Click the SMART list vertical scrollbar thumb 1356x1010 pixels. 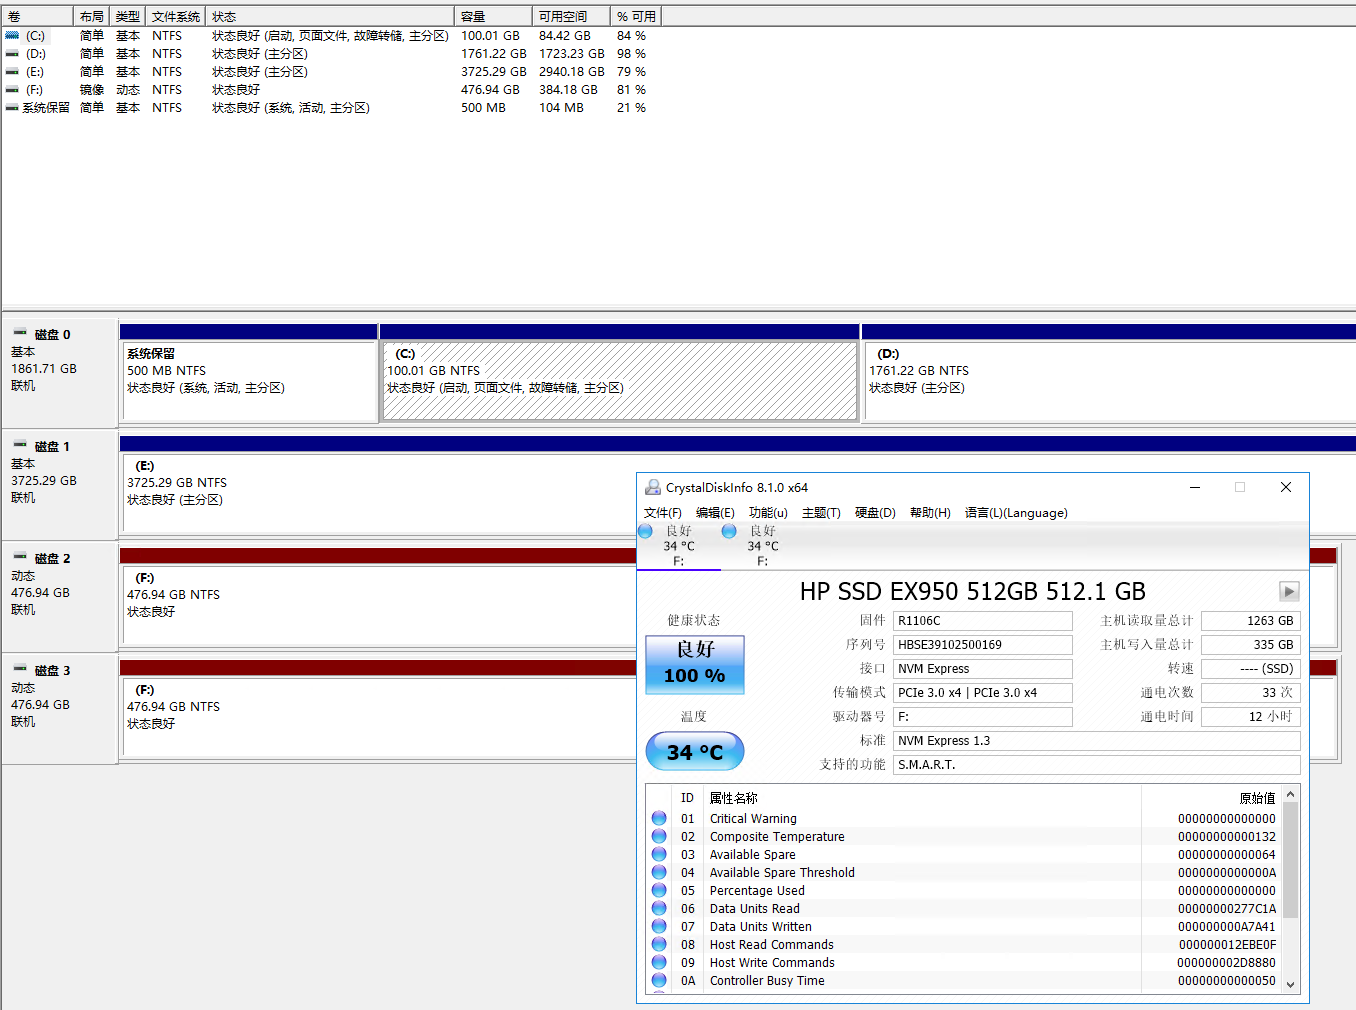(1290, 860)
